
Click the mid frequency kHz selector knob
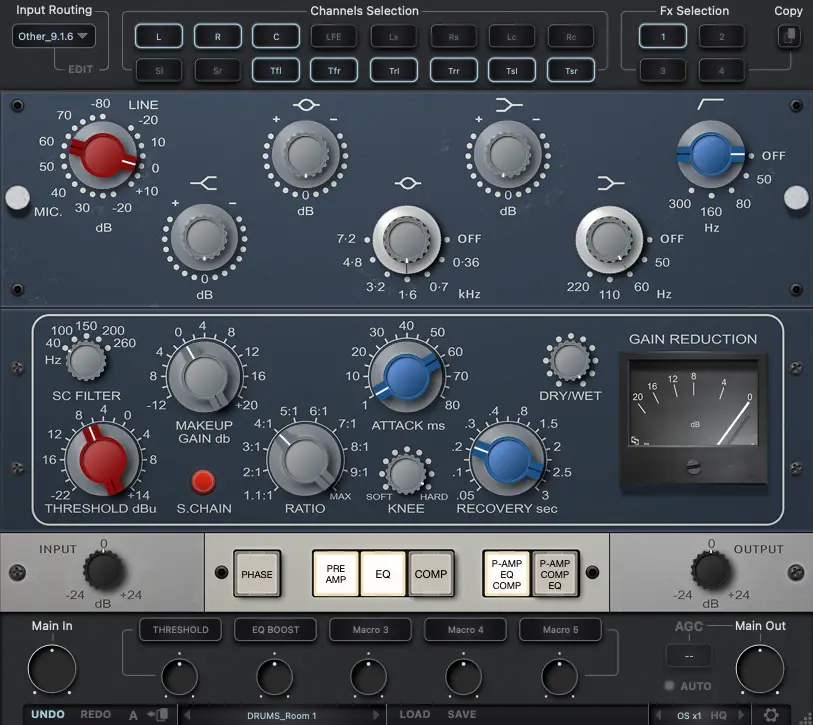[407, 240]
